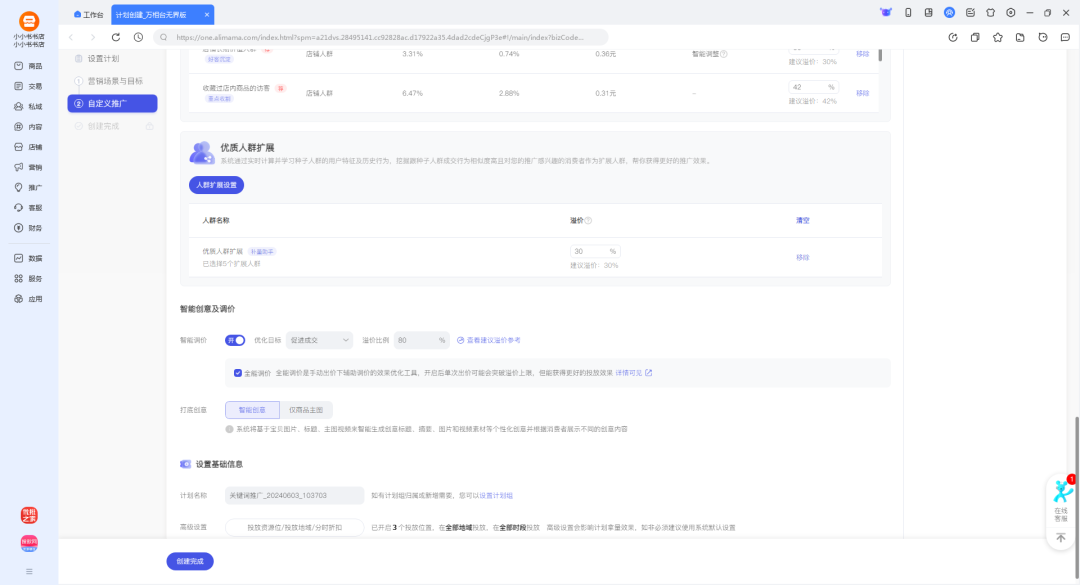Click the 人群扩展设置 button

(x=216, y=185)
